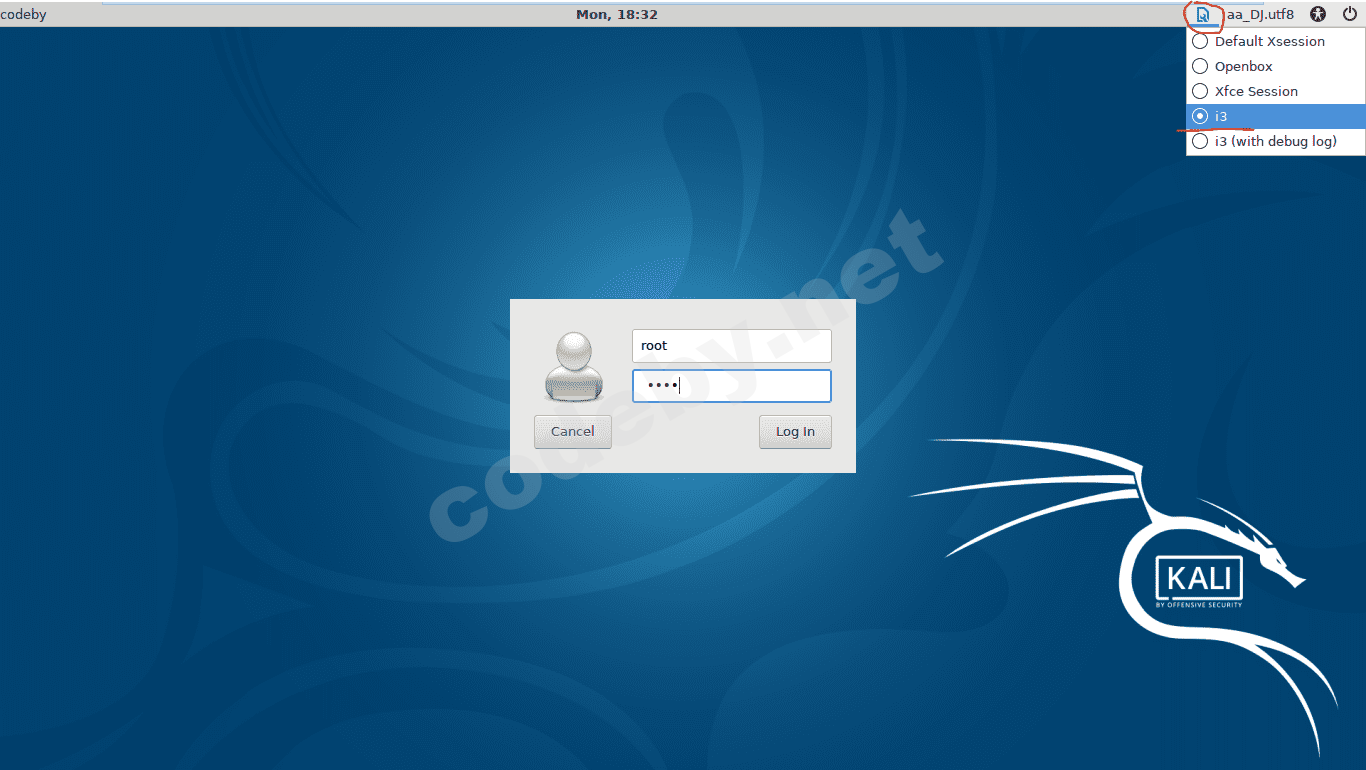Click the KALI text badge logo

click(1198, 581)
